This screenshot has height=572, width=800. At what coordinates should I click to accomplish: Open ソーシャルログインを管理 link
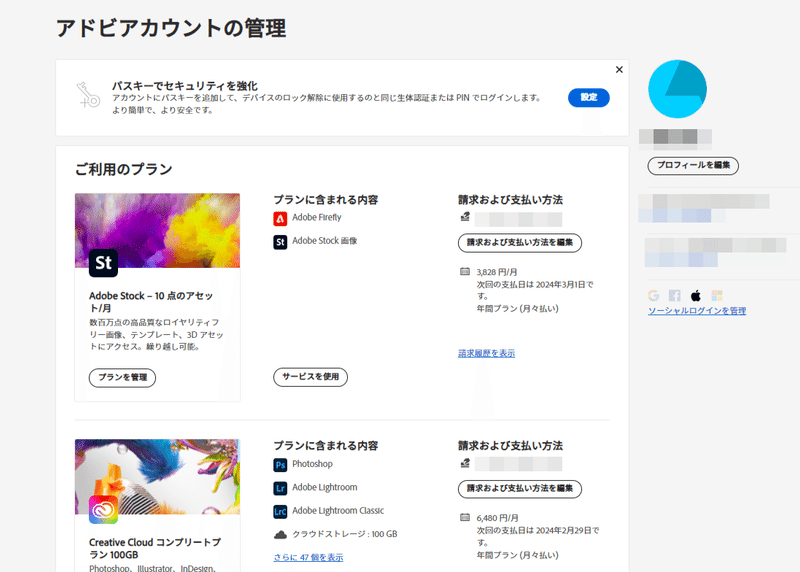[697, 311]
